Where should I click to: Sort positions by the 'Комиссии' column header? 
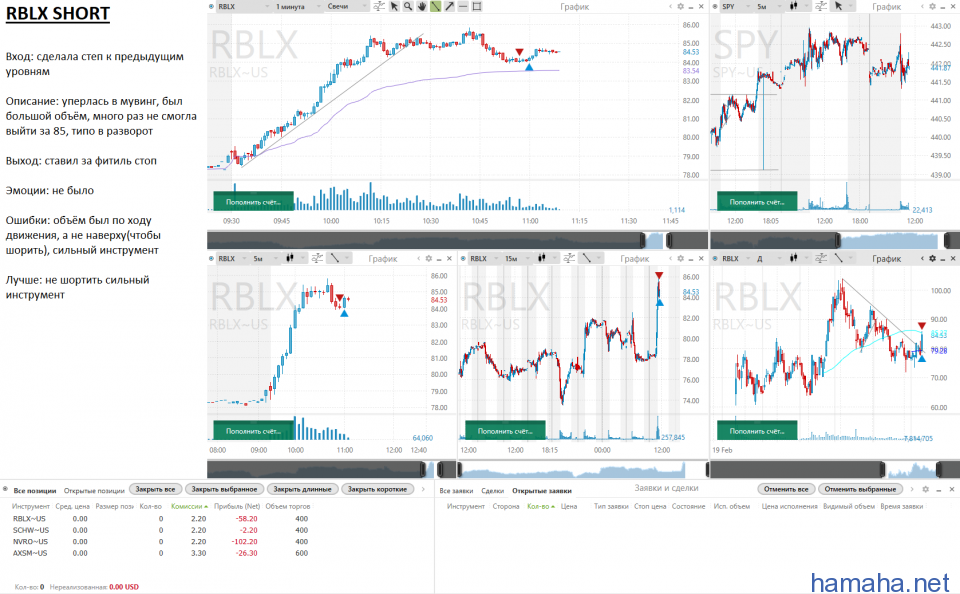click(x=189, y=506)
